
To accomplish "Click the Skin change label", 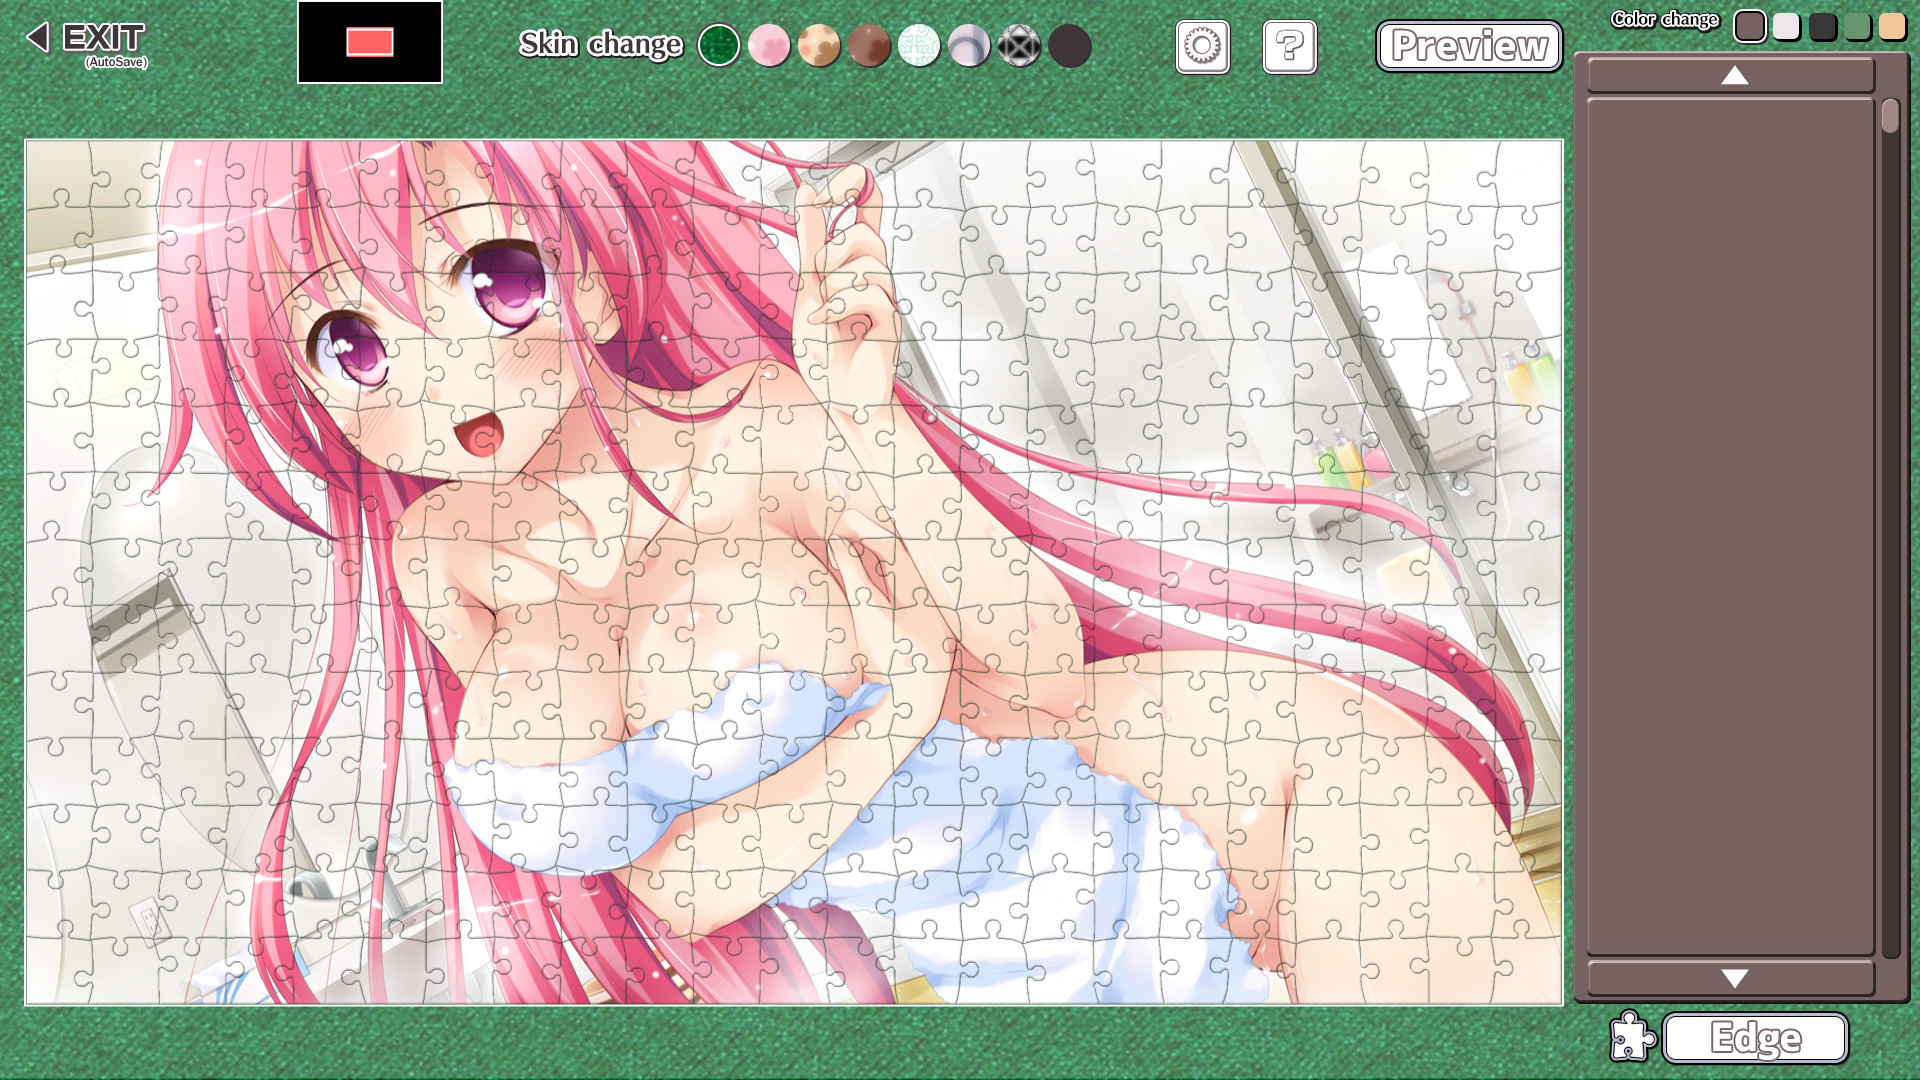I will click(x=600, y=45).
